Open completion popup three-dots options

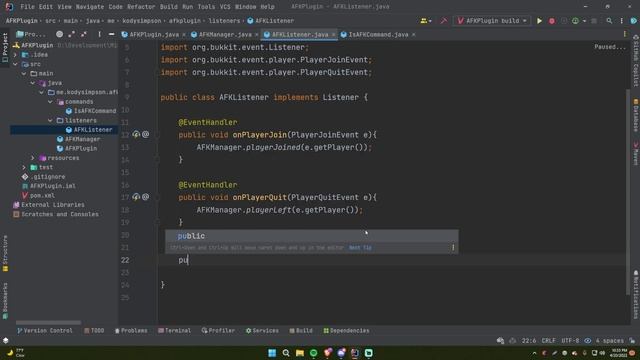(453, 248)
